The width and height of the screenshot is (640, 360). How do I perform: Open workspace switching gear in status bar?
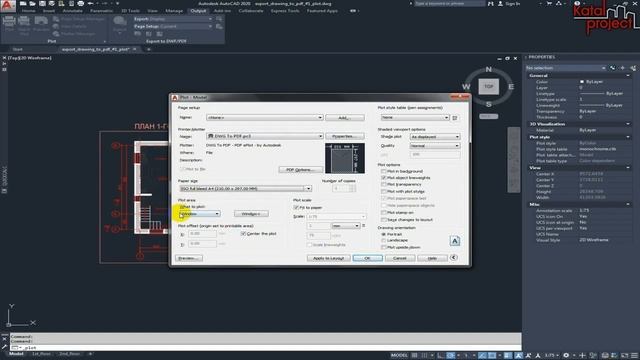click(566, 356)
